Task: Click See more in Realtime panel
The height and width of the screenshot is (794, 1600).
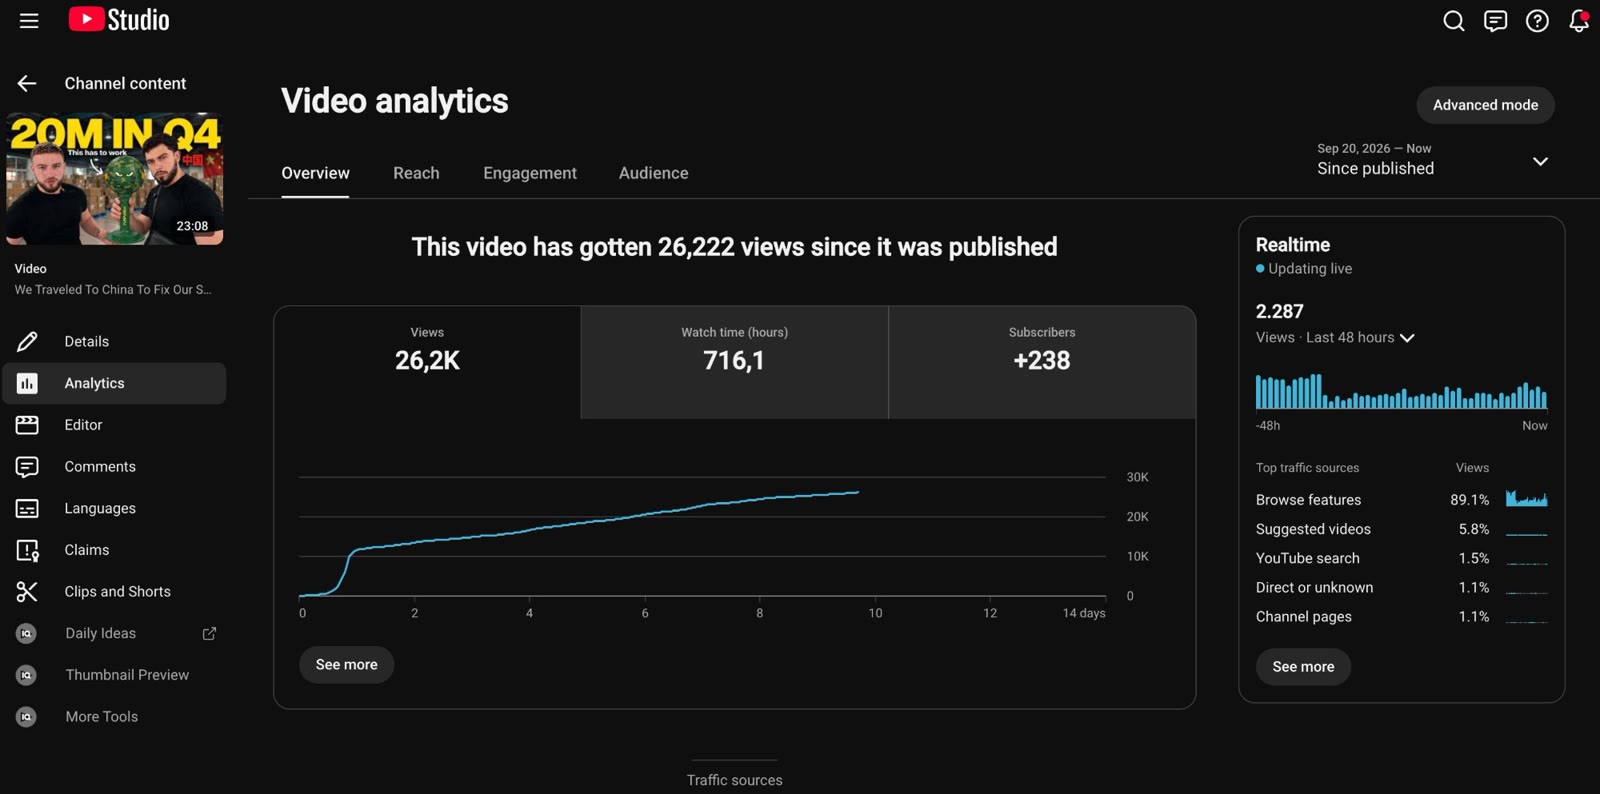Action: click(x=1303, y=667)
